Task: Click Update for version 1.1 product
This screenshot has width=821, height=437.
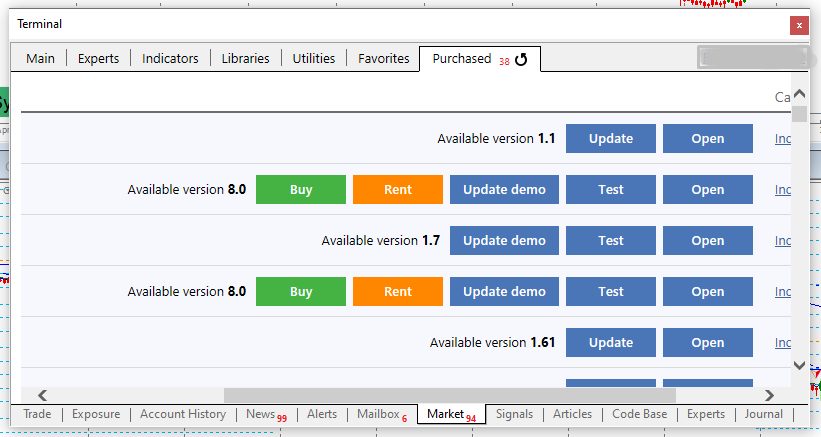Action: 611,139
